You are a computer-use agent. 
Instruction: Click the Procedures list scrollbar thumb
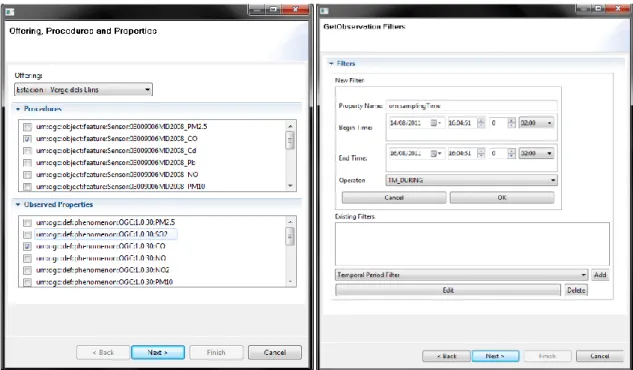290,141
